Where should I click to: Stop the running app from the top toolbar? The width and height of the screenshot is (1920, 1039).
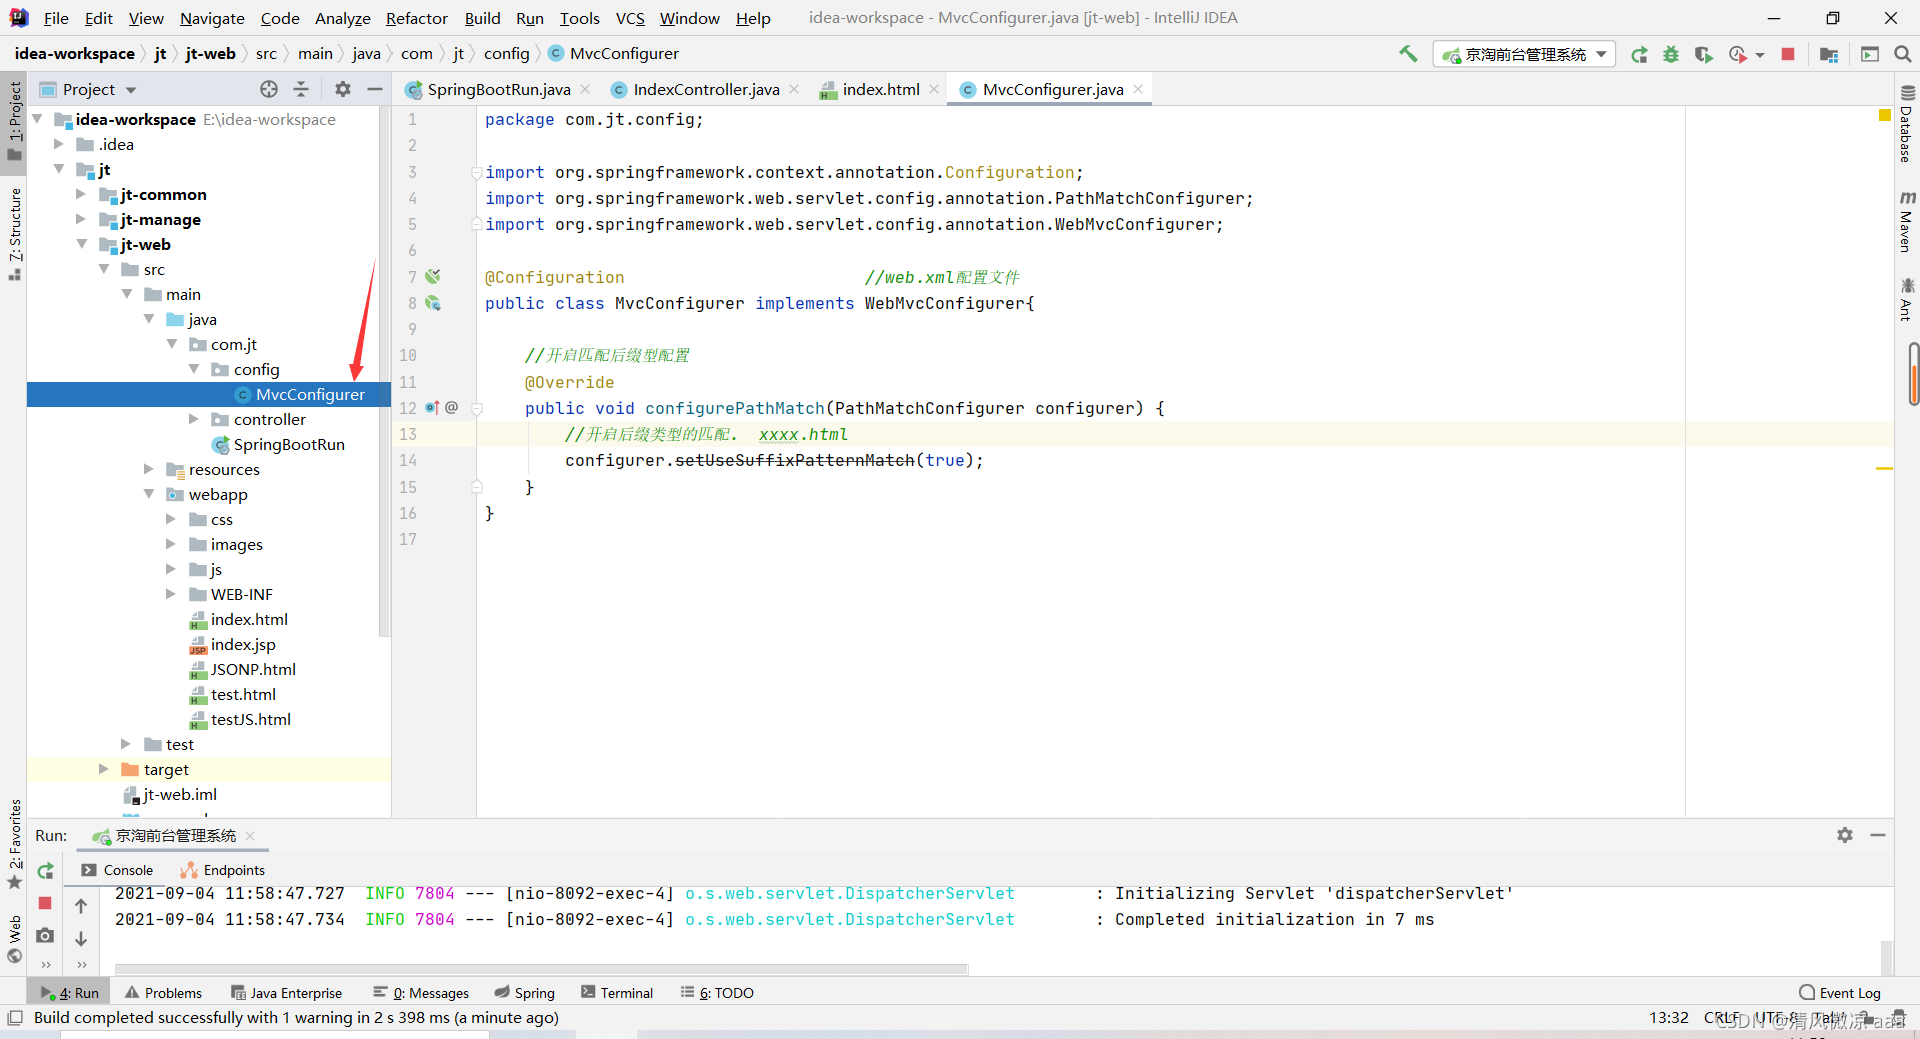tap(1788, 54)
